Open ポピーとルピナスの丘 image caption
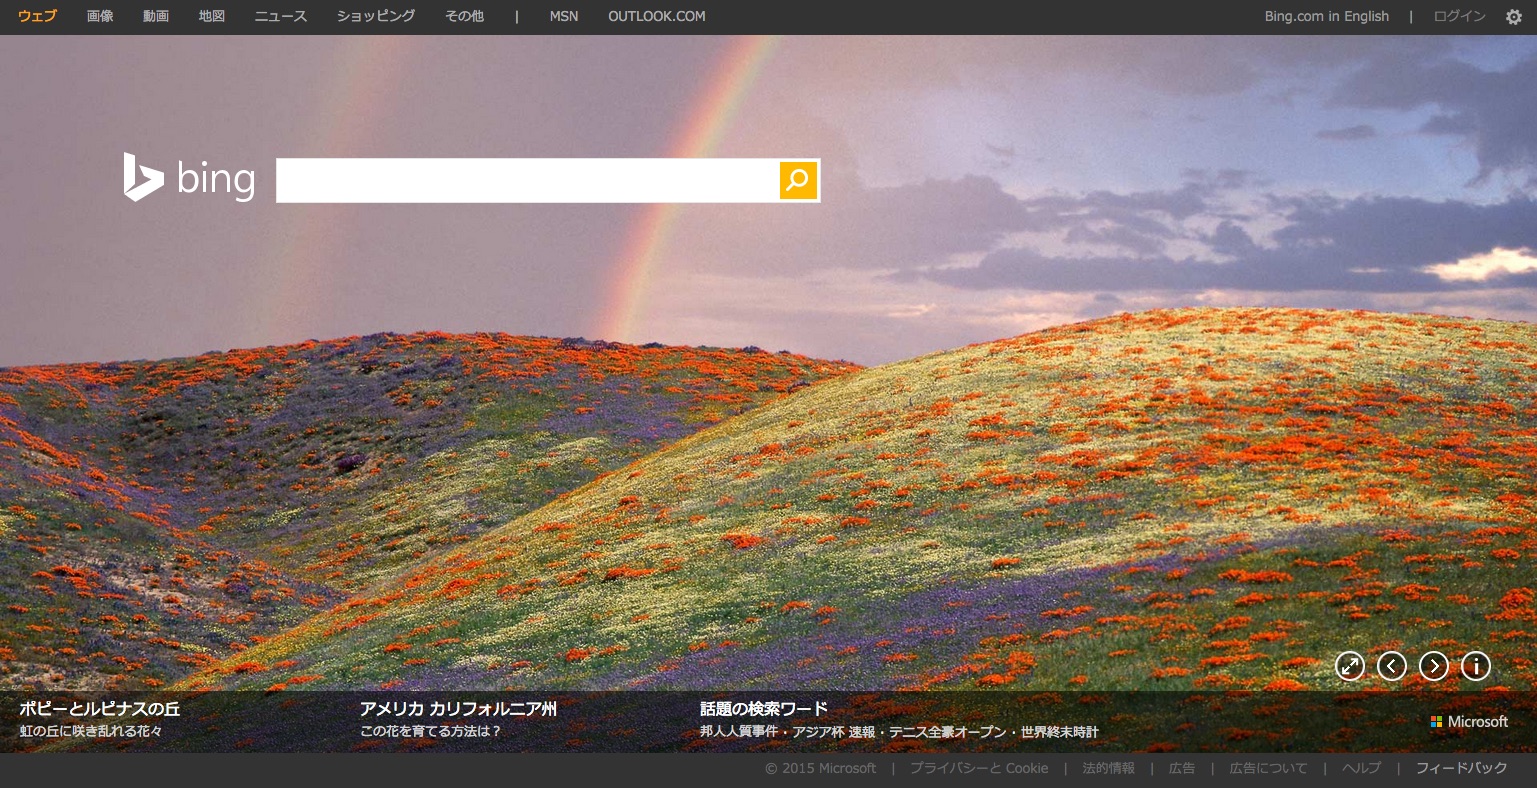Image resolution: width=1537 pixels, height=788 pixels. tap(100, 709)
